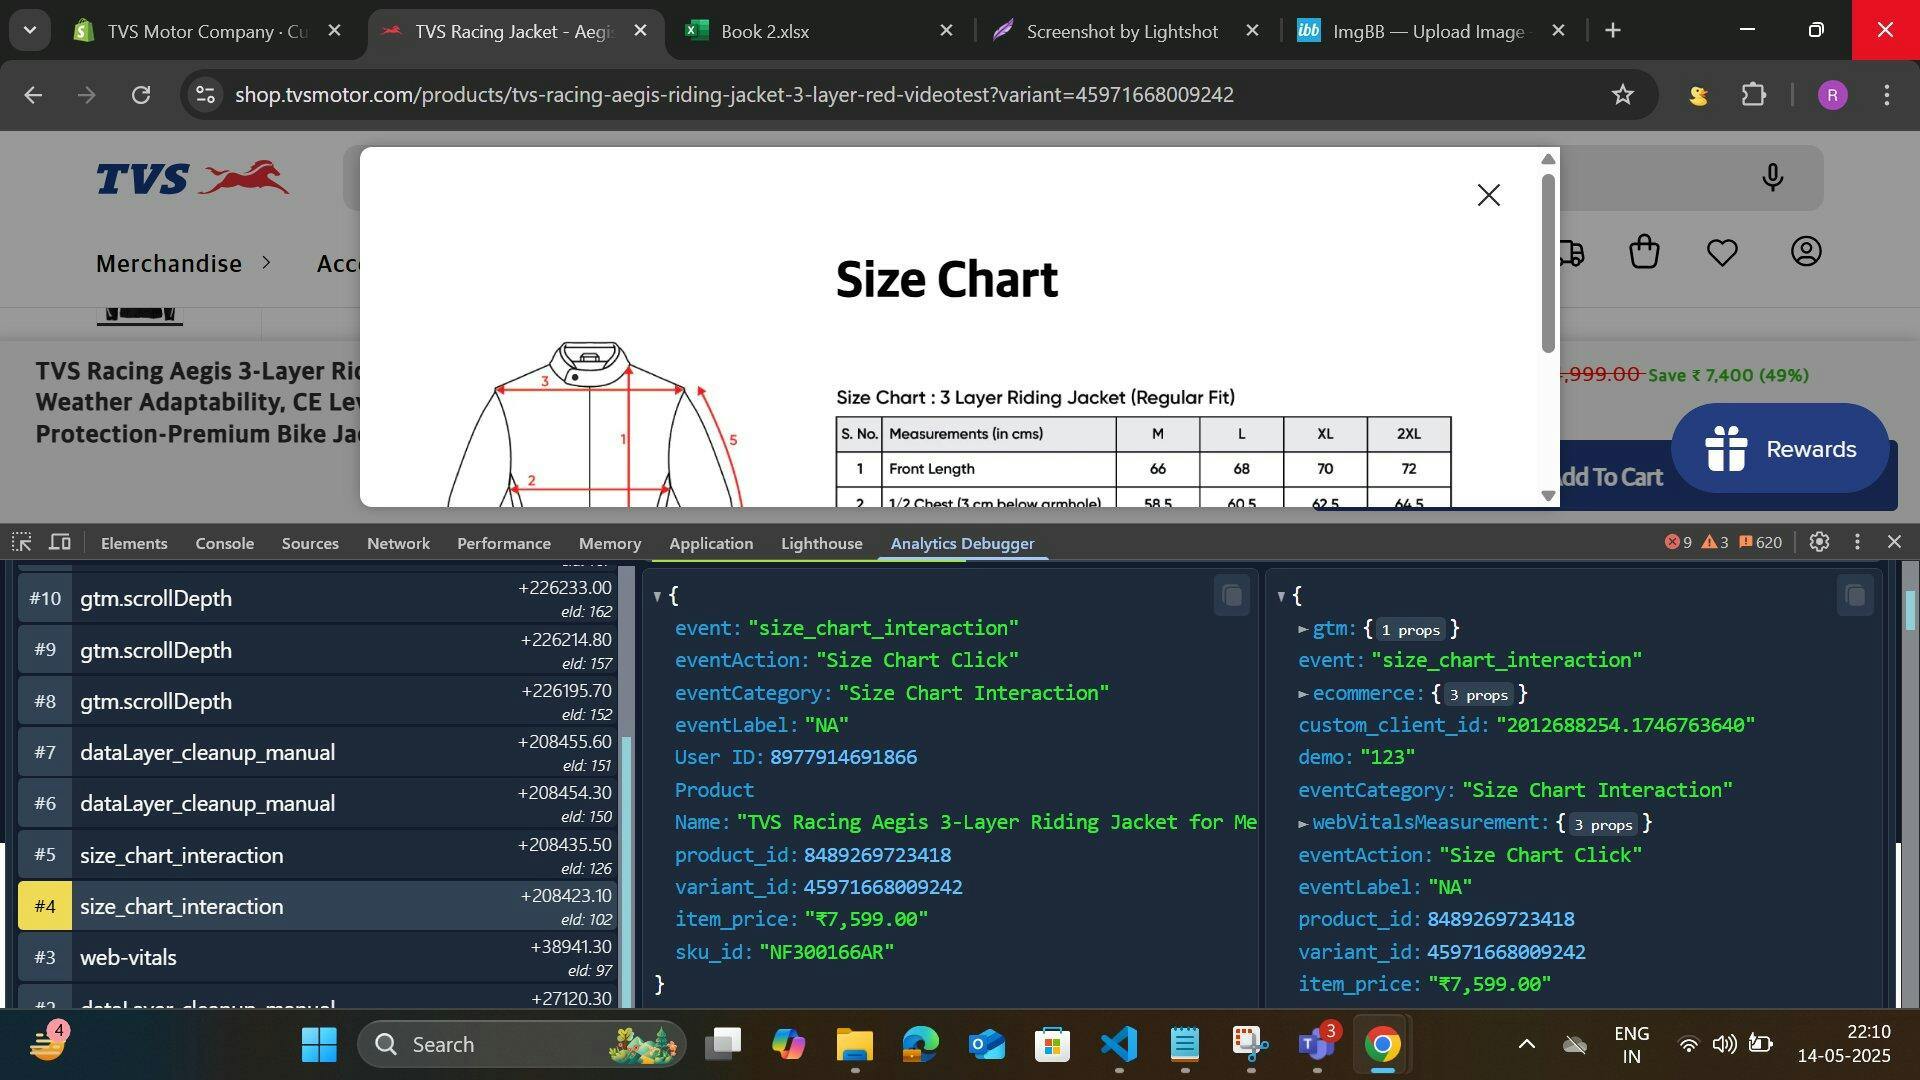
Task: Switch to Screenshot by Lightshot tab
Action: coord(1125,32)
